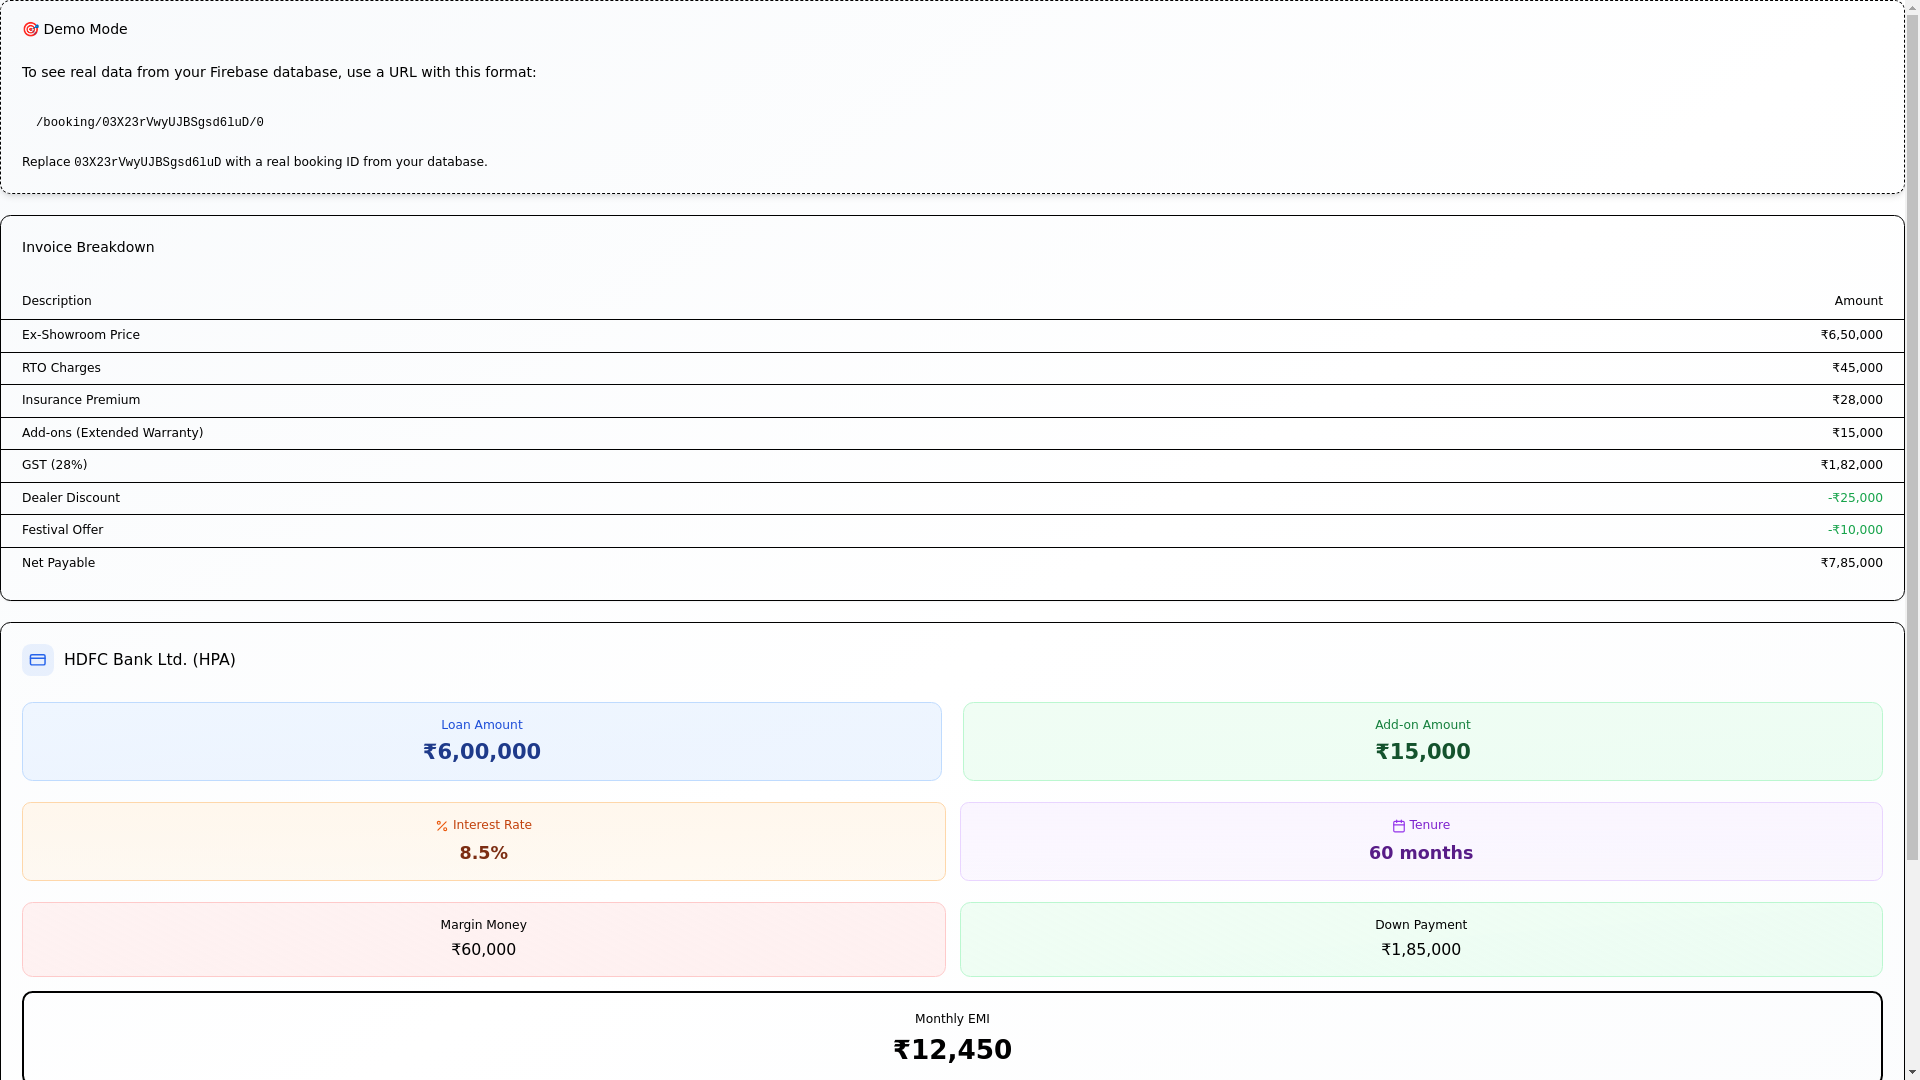Click the ₹45,000 RTO amount
1920x1080 pixels.
[x=1857, y=368]
